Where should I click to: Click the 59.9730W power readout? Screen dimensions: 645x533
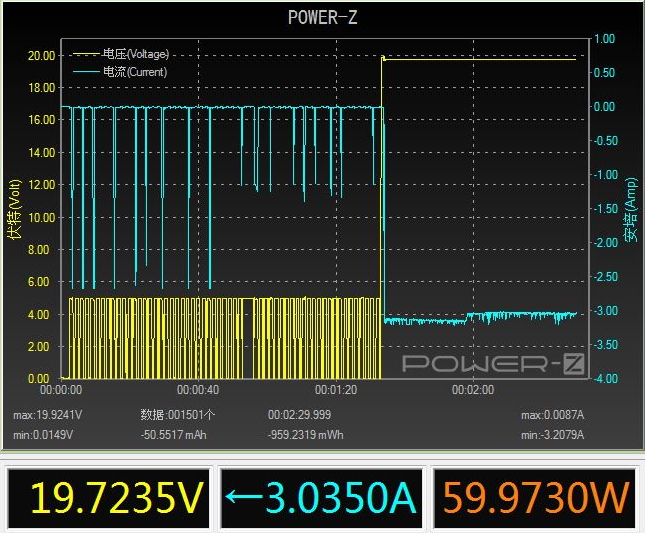pyautogui.click(x=536, y=498)
